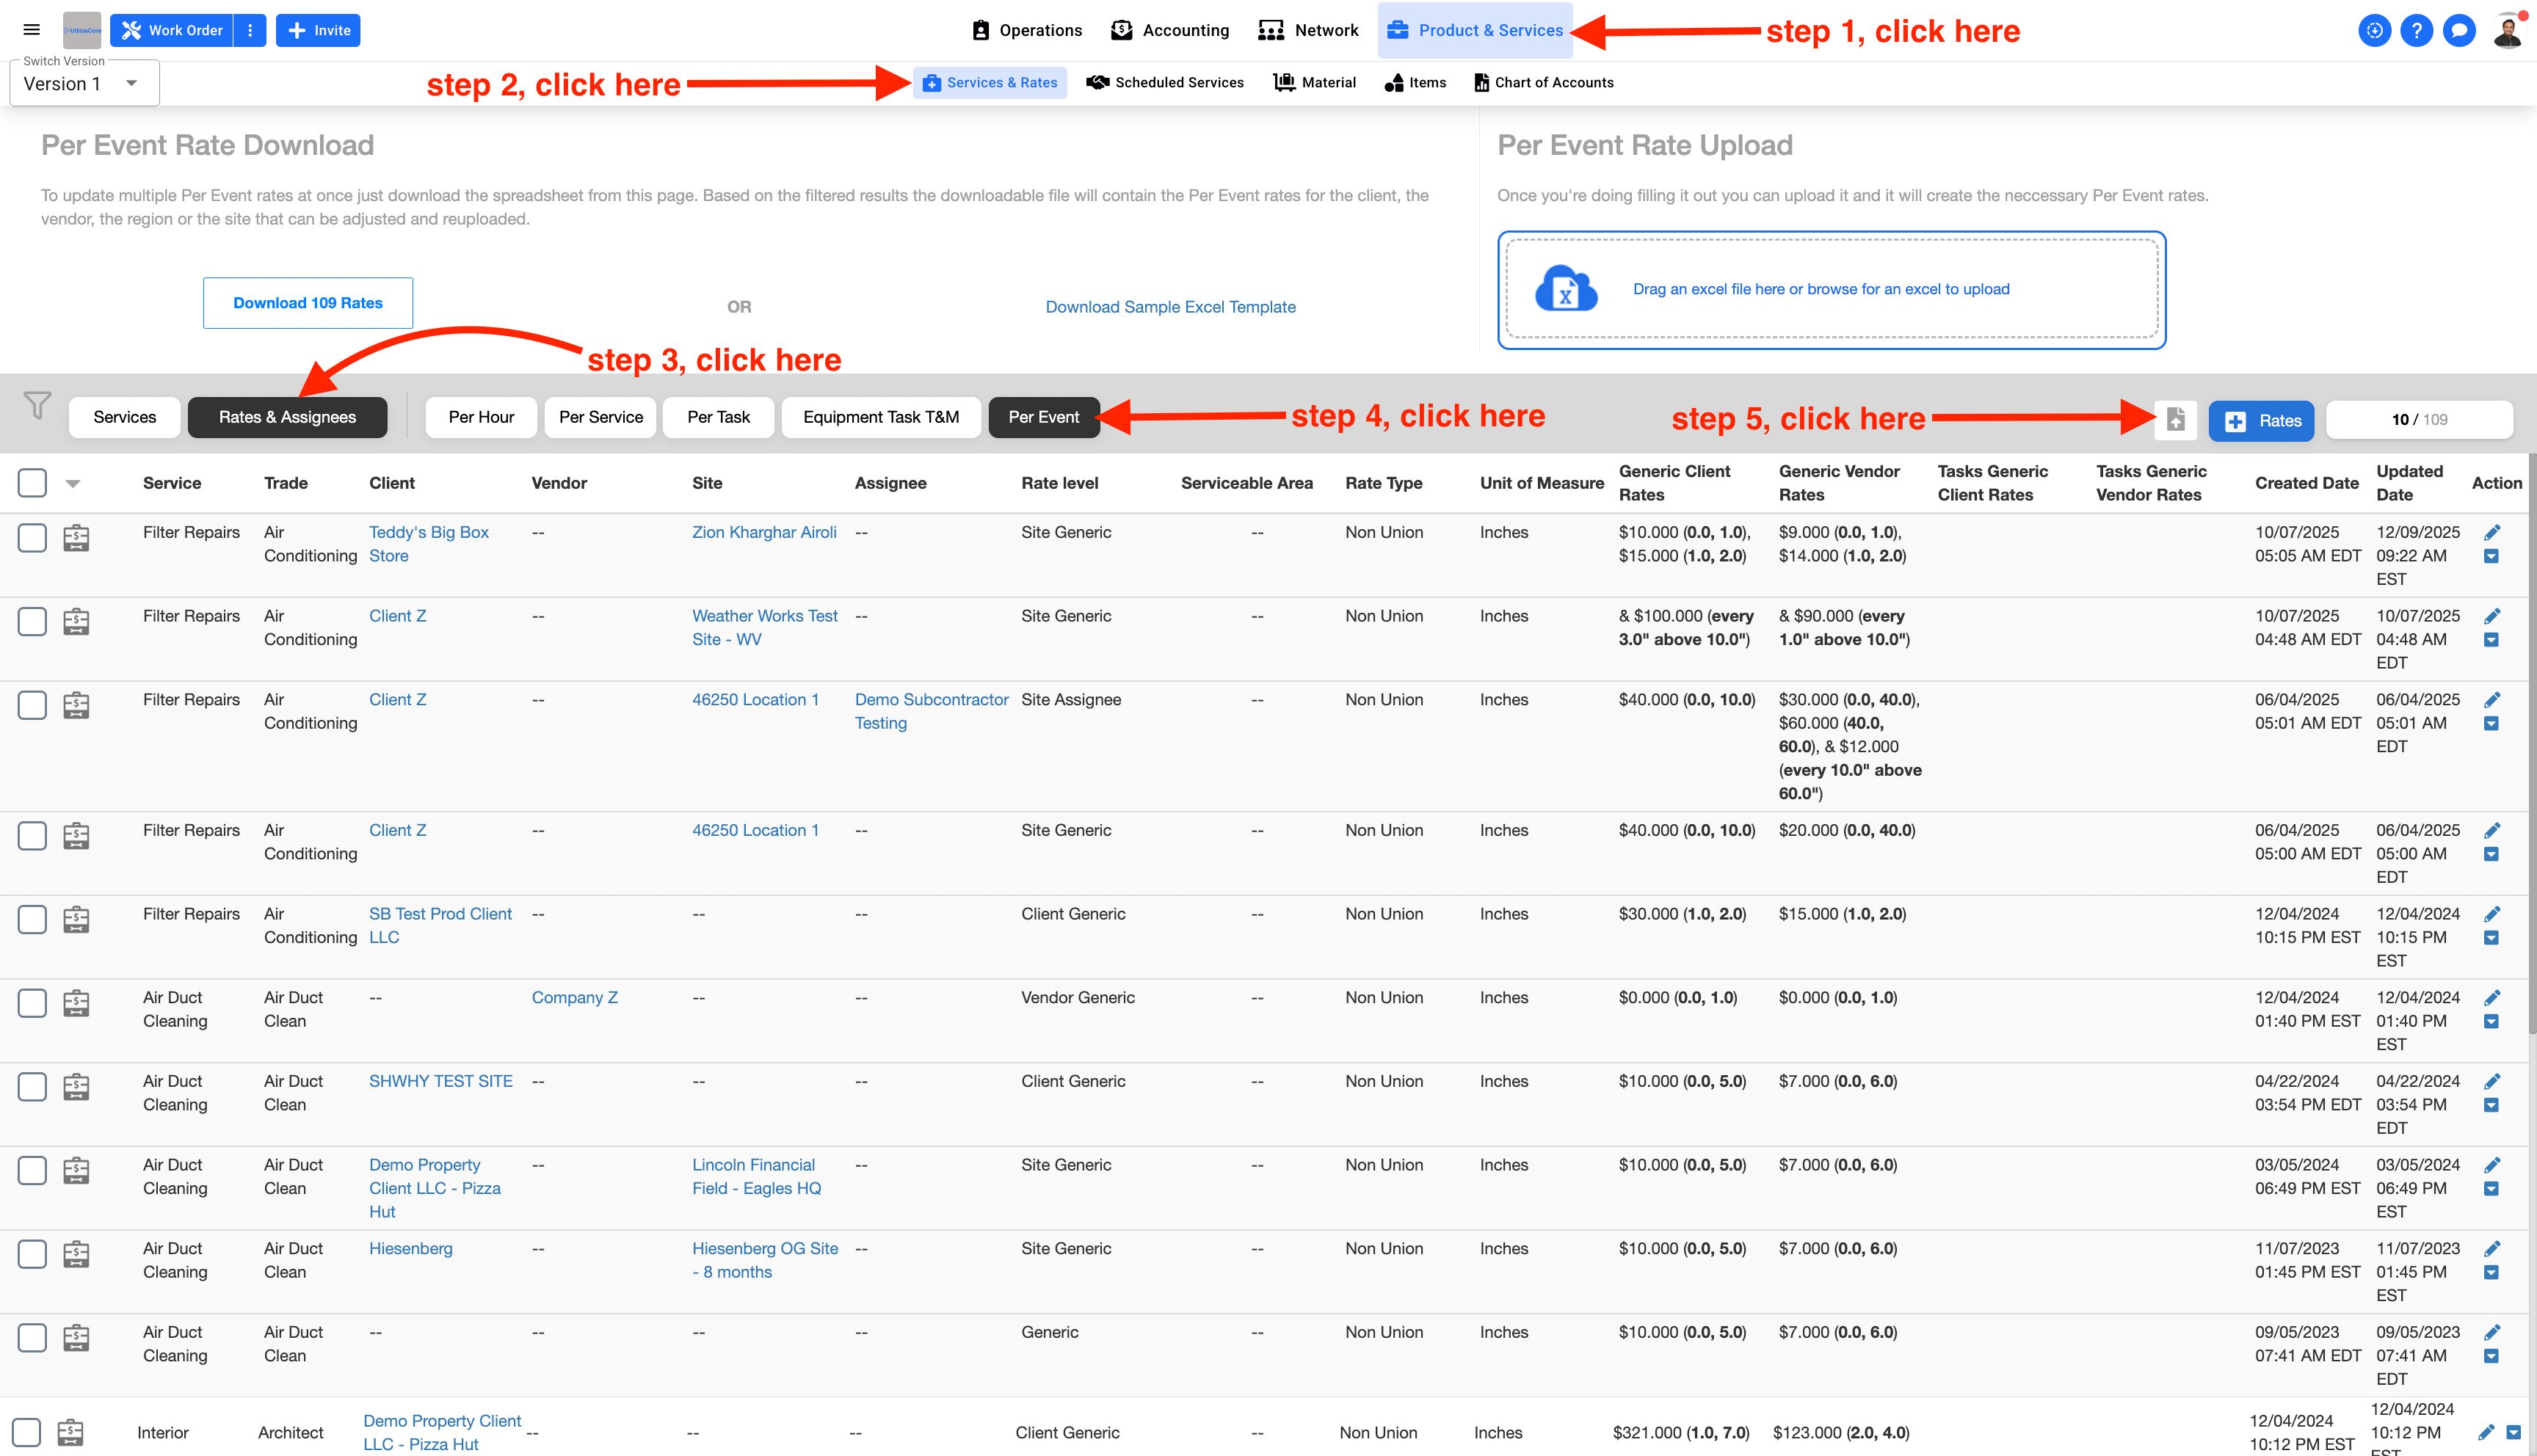Check the select-all checkbox in the table header
Image resolution: width=2537 pixels, height=1456 pixels.
(x=32, y=483)
